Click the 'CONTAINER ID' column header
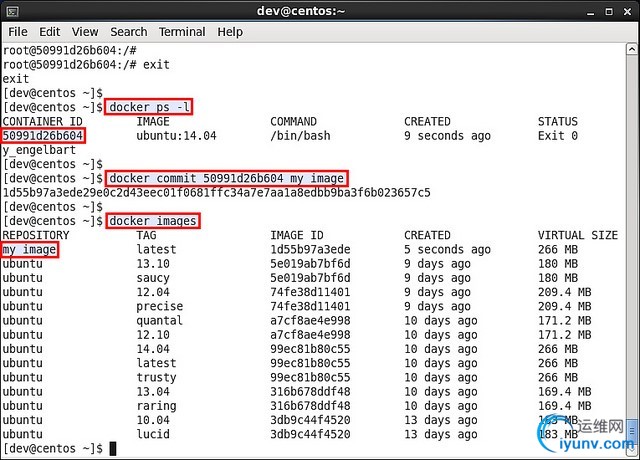Screen dimensions: 640x460 coord(42,122)
